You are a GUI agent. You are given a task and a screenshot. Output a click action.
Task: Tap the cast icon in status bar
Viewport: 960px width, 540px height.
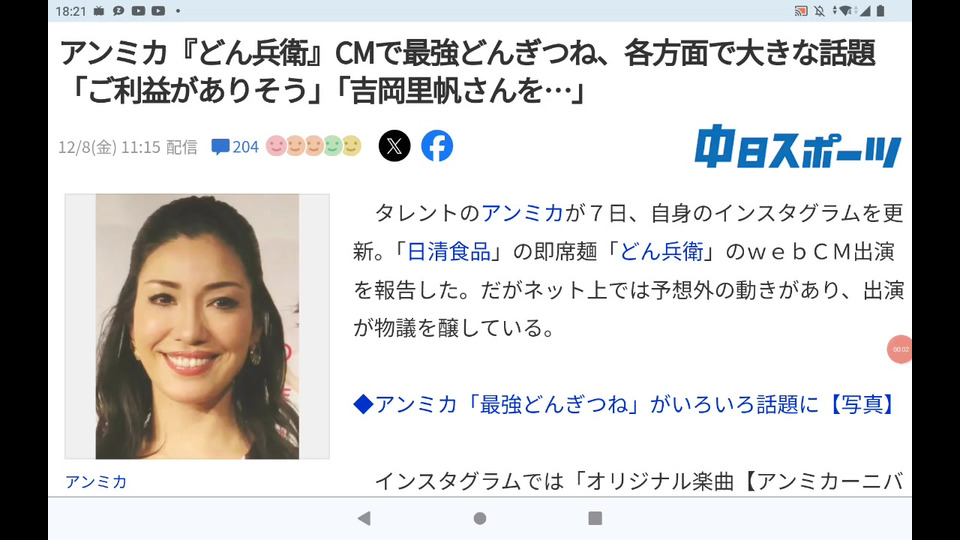click(801, 10)
